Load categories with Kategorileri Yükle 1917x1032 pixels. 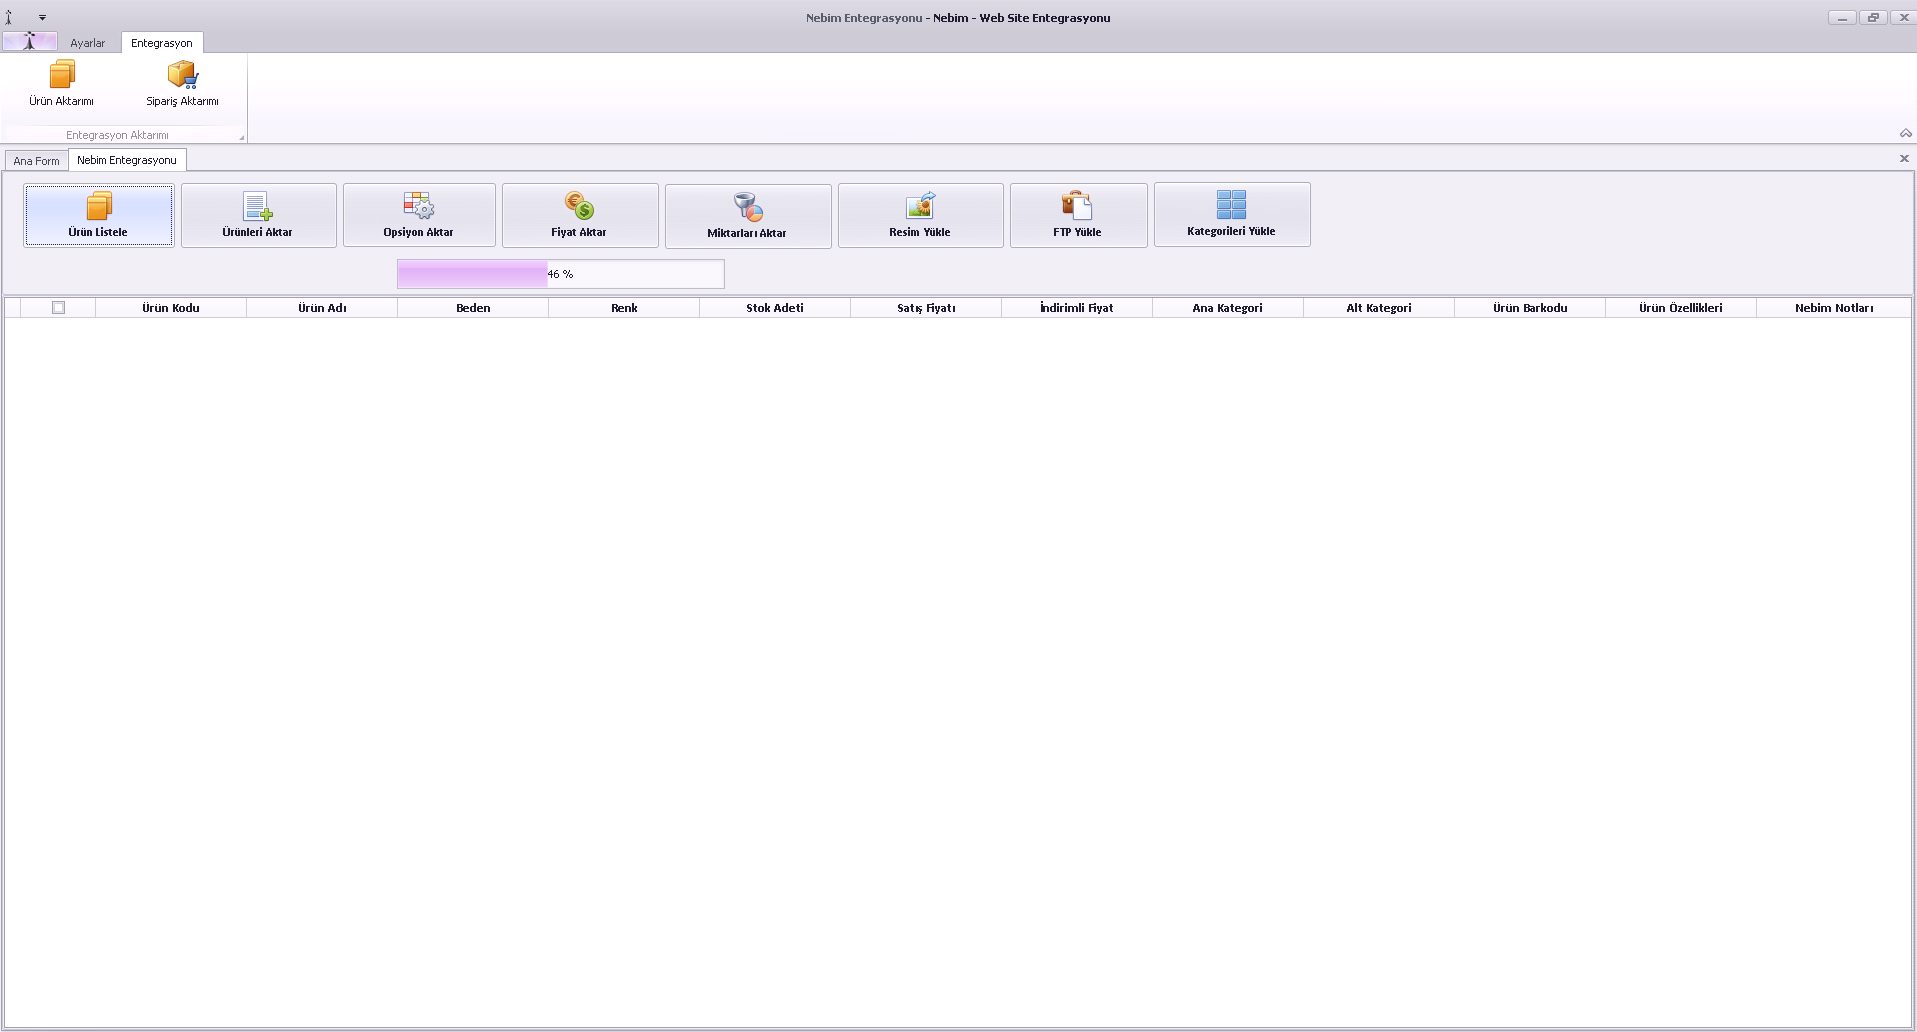click(1231, 214)
